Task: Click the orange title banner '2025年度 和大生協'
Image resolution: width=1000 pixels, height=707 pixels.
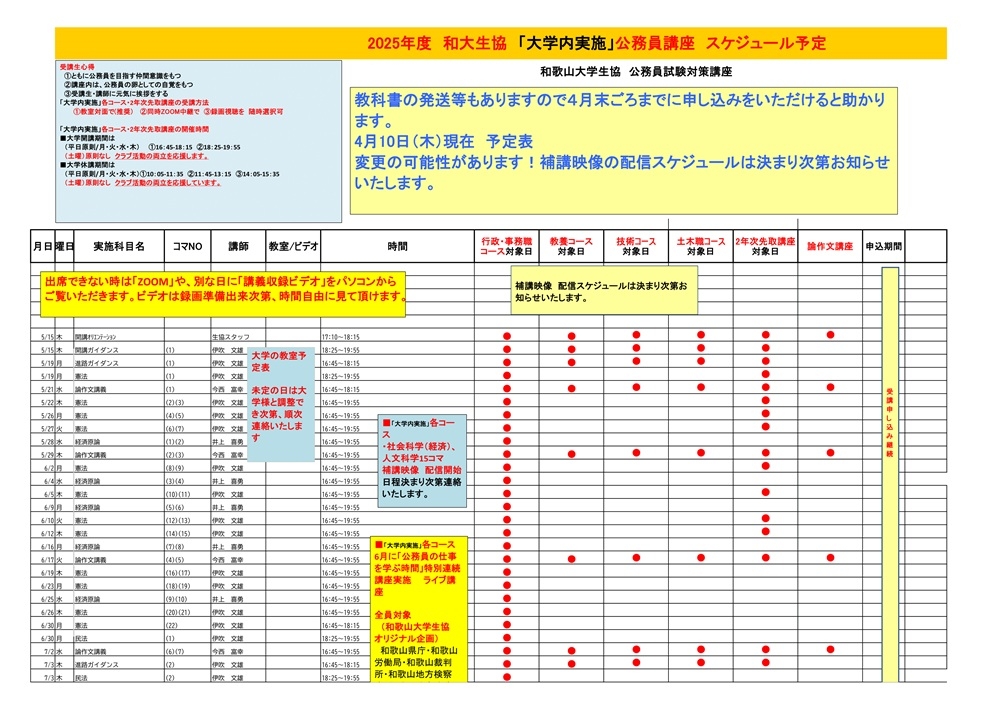Action: [501, 43]
